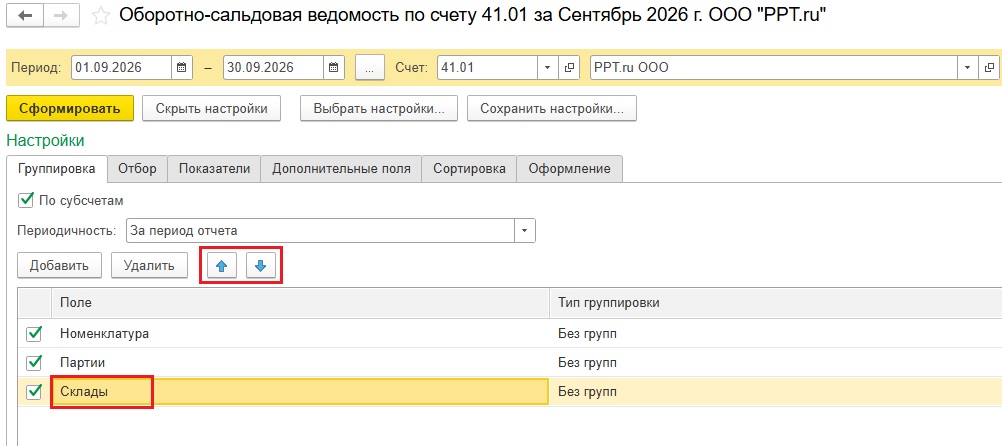This screenshot has width=1002, height=446.
Task: Select the Номенклатура field row
Action: [300, 334]
